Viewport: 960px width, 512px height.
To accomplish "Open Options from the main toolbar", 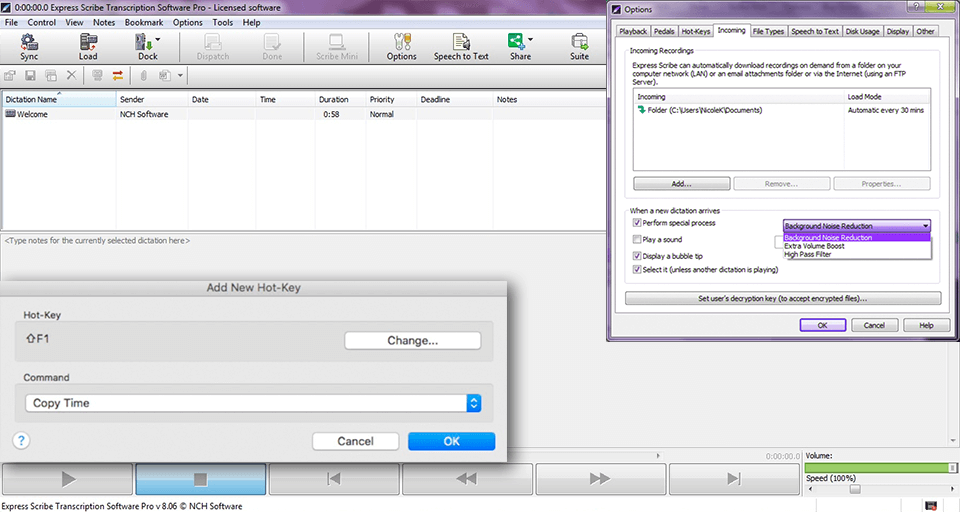I will coord(402,47).
